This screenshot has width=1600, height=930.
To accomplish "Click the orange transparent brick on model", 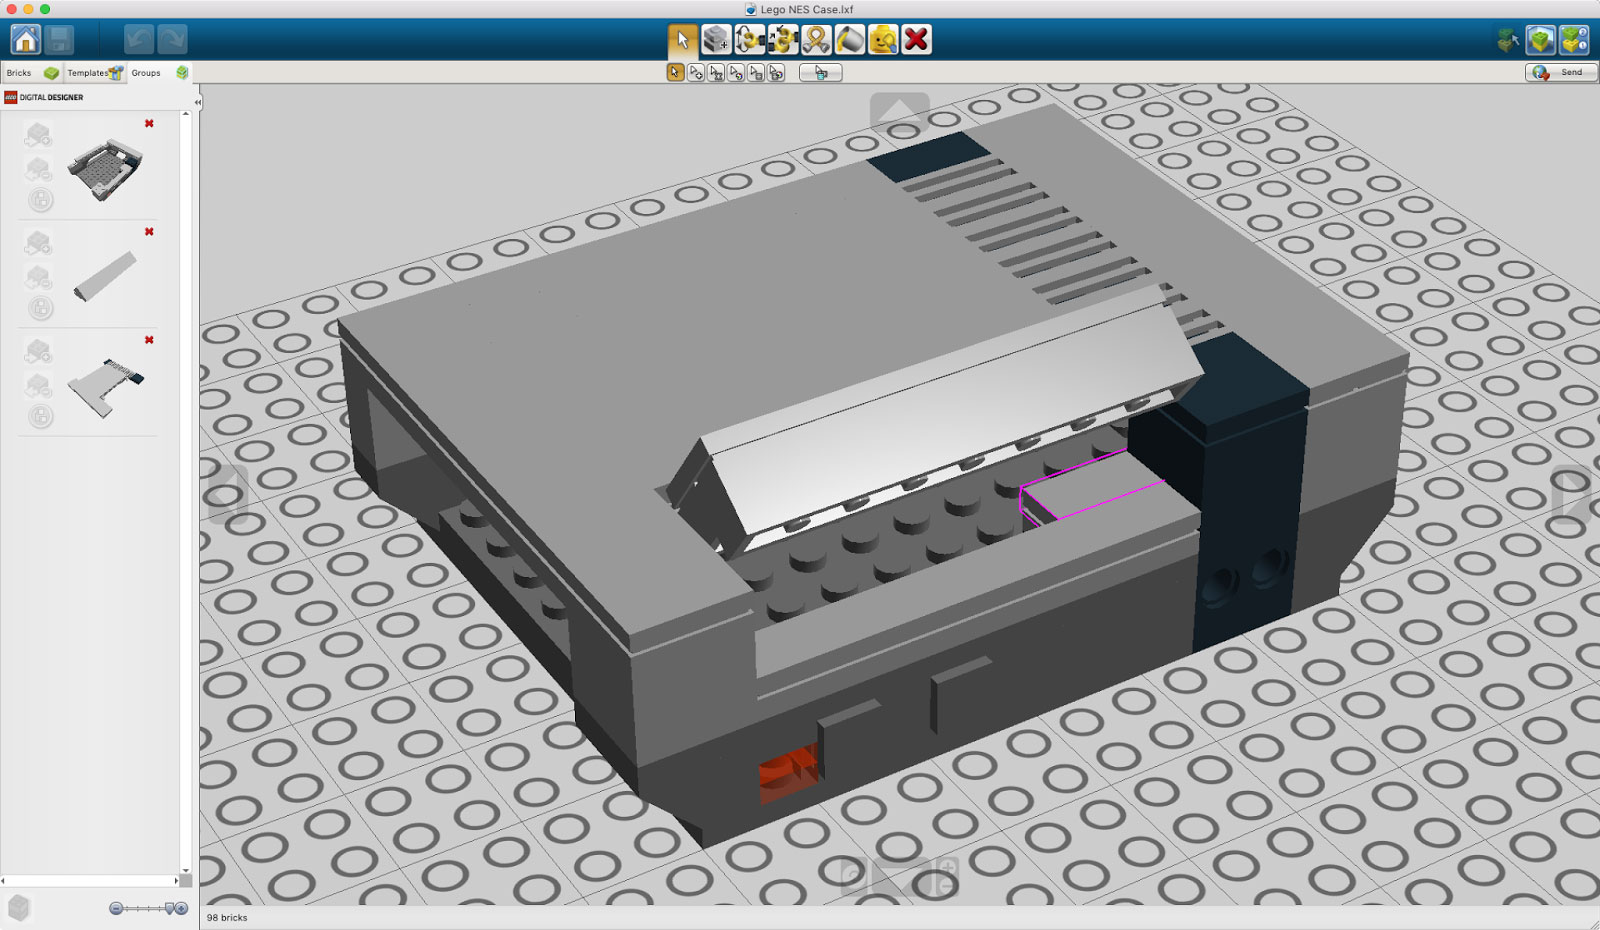I will pyautogui.click(x=789, y=773).
